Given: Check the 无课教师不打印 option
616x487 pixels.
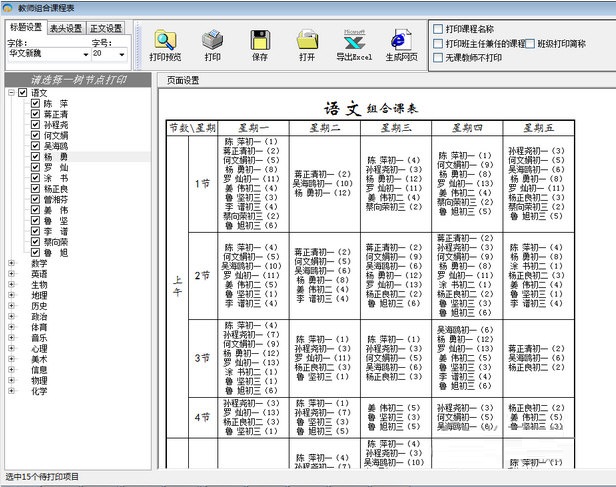Looking at the screenshot, I should tap(438, 59).
